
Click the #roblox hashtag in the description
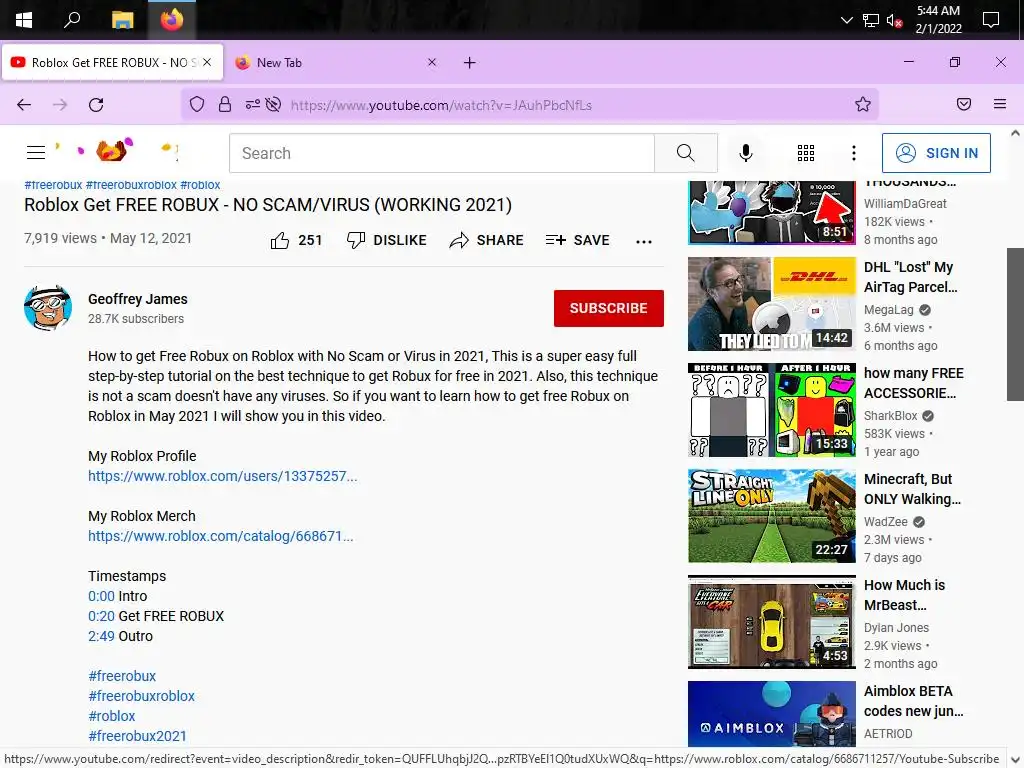(112, 716)
